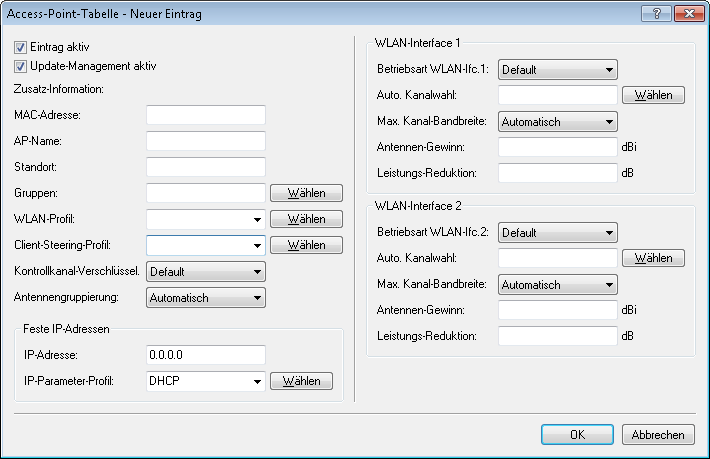710x459 pixels.
Task: Toggle Update-Management aktiv checkbox
Action: click(x=21, y=66)
